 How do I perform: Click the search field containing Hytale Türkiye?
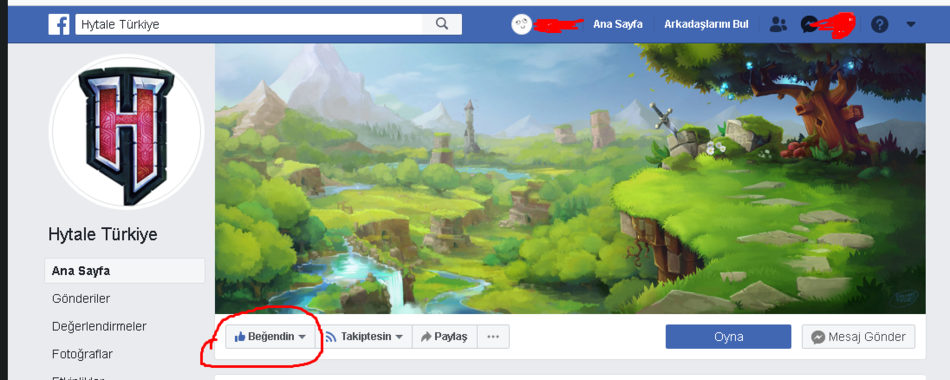click(x=249, y=24)
